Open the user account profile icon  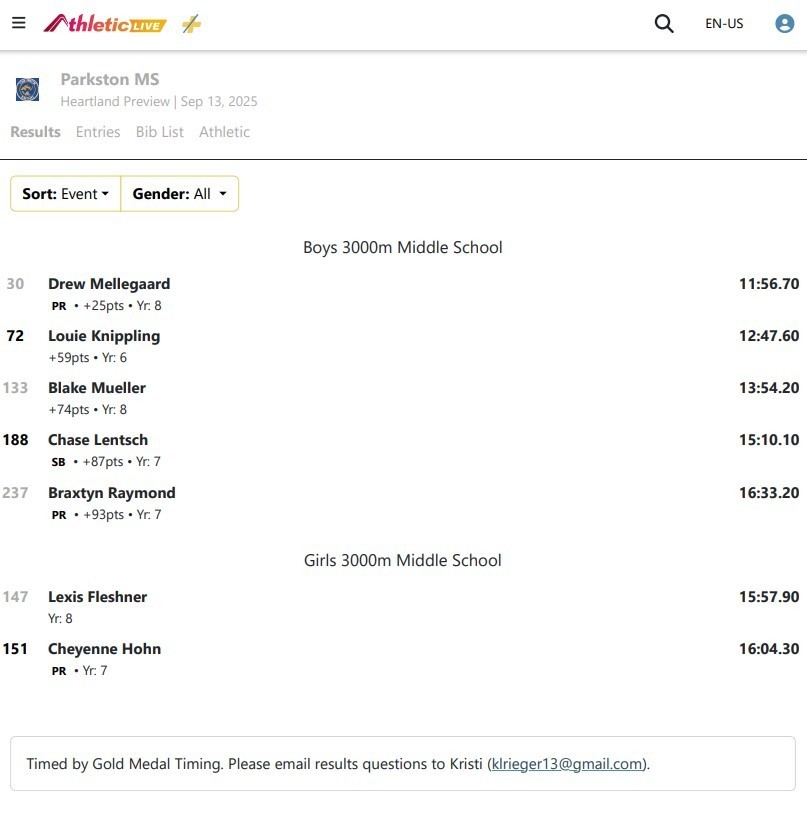coord(784,24)
